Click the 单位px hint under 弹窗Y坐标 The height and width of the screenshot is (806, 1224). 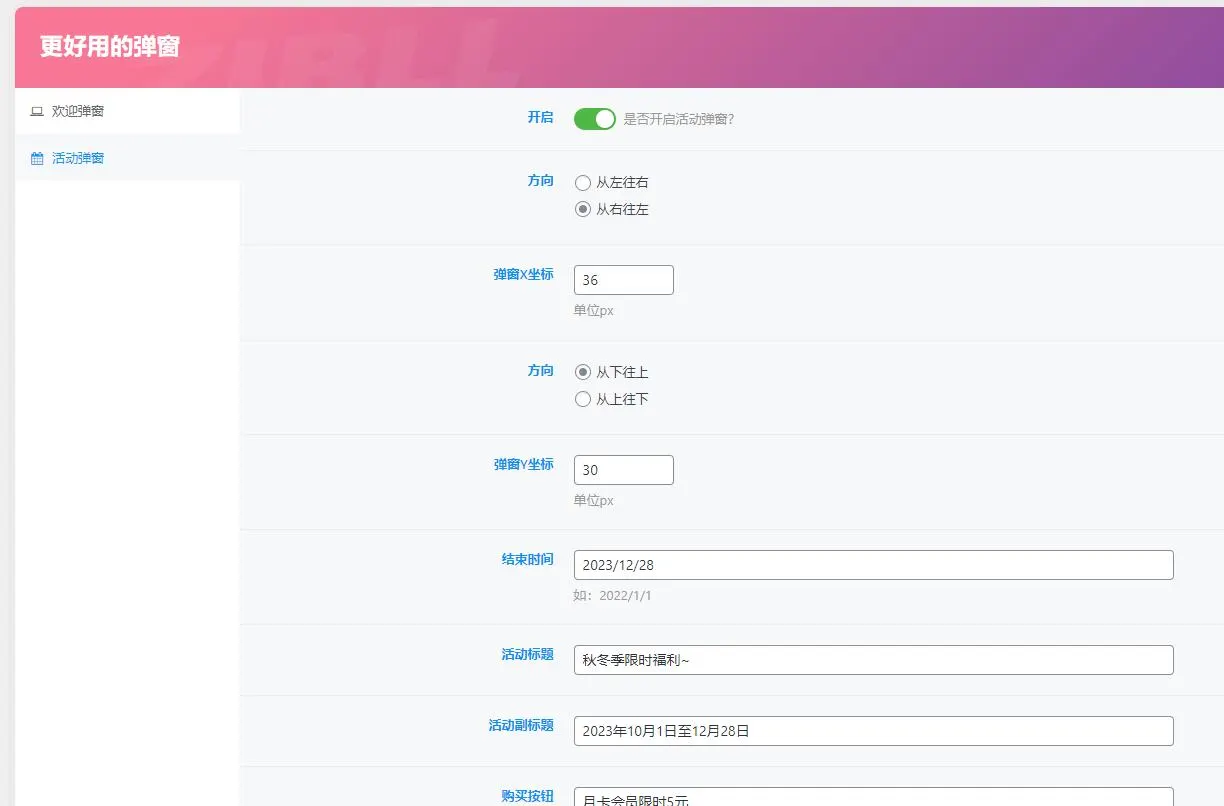[x=594, y=501]
